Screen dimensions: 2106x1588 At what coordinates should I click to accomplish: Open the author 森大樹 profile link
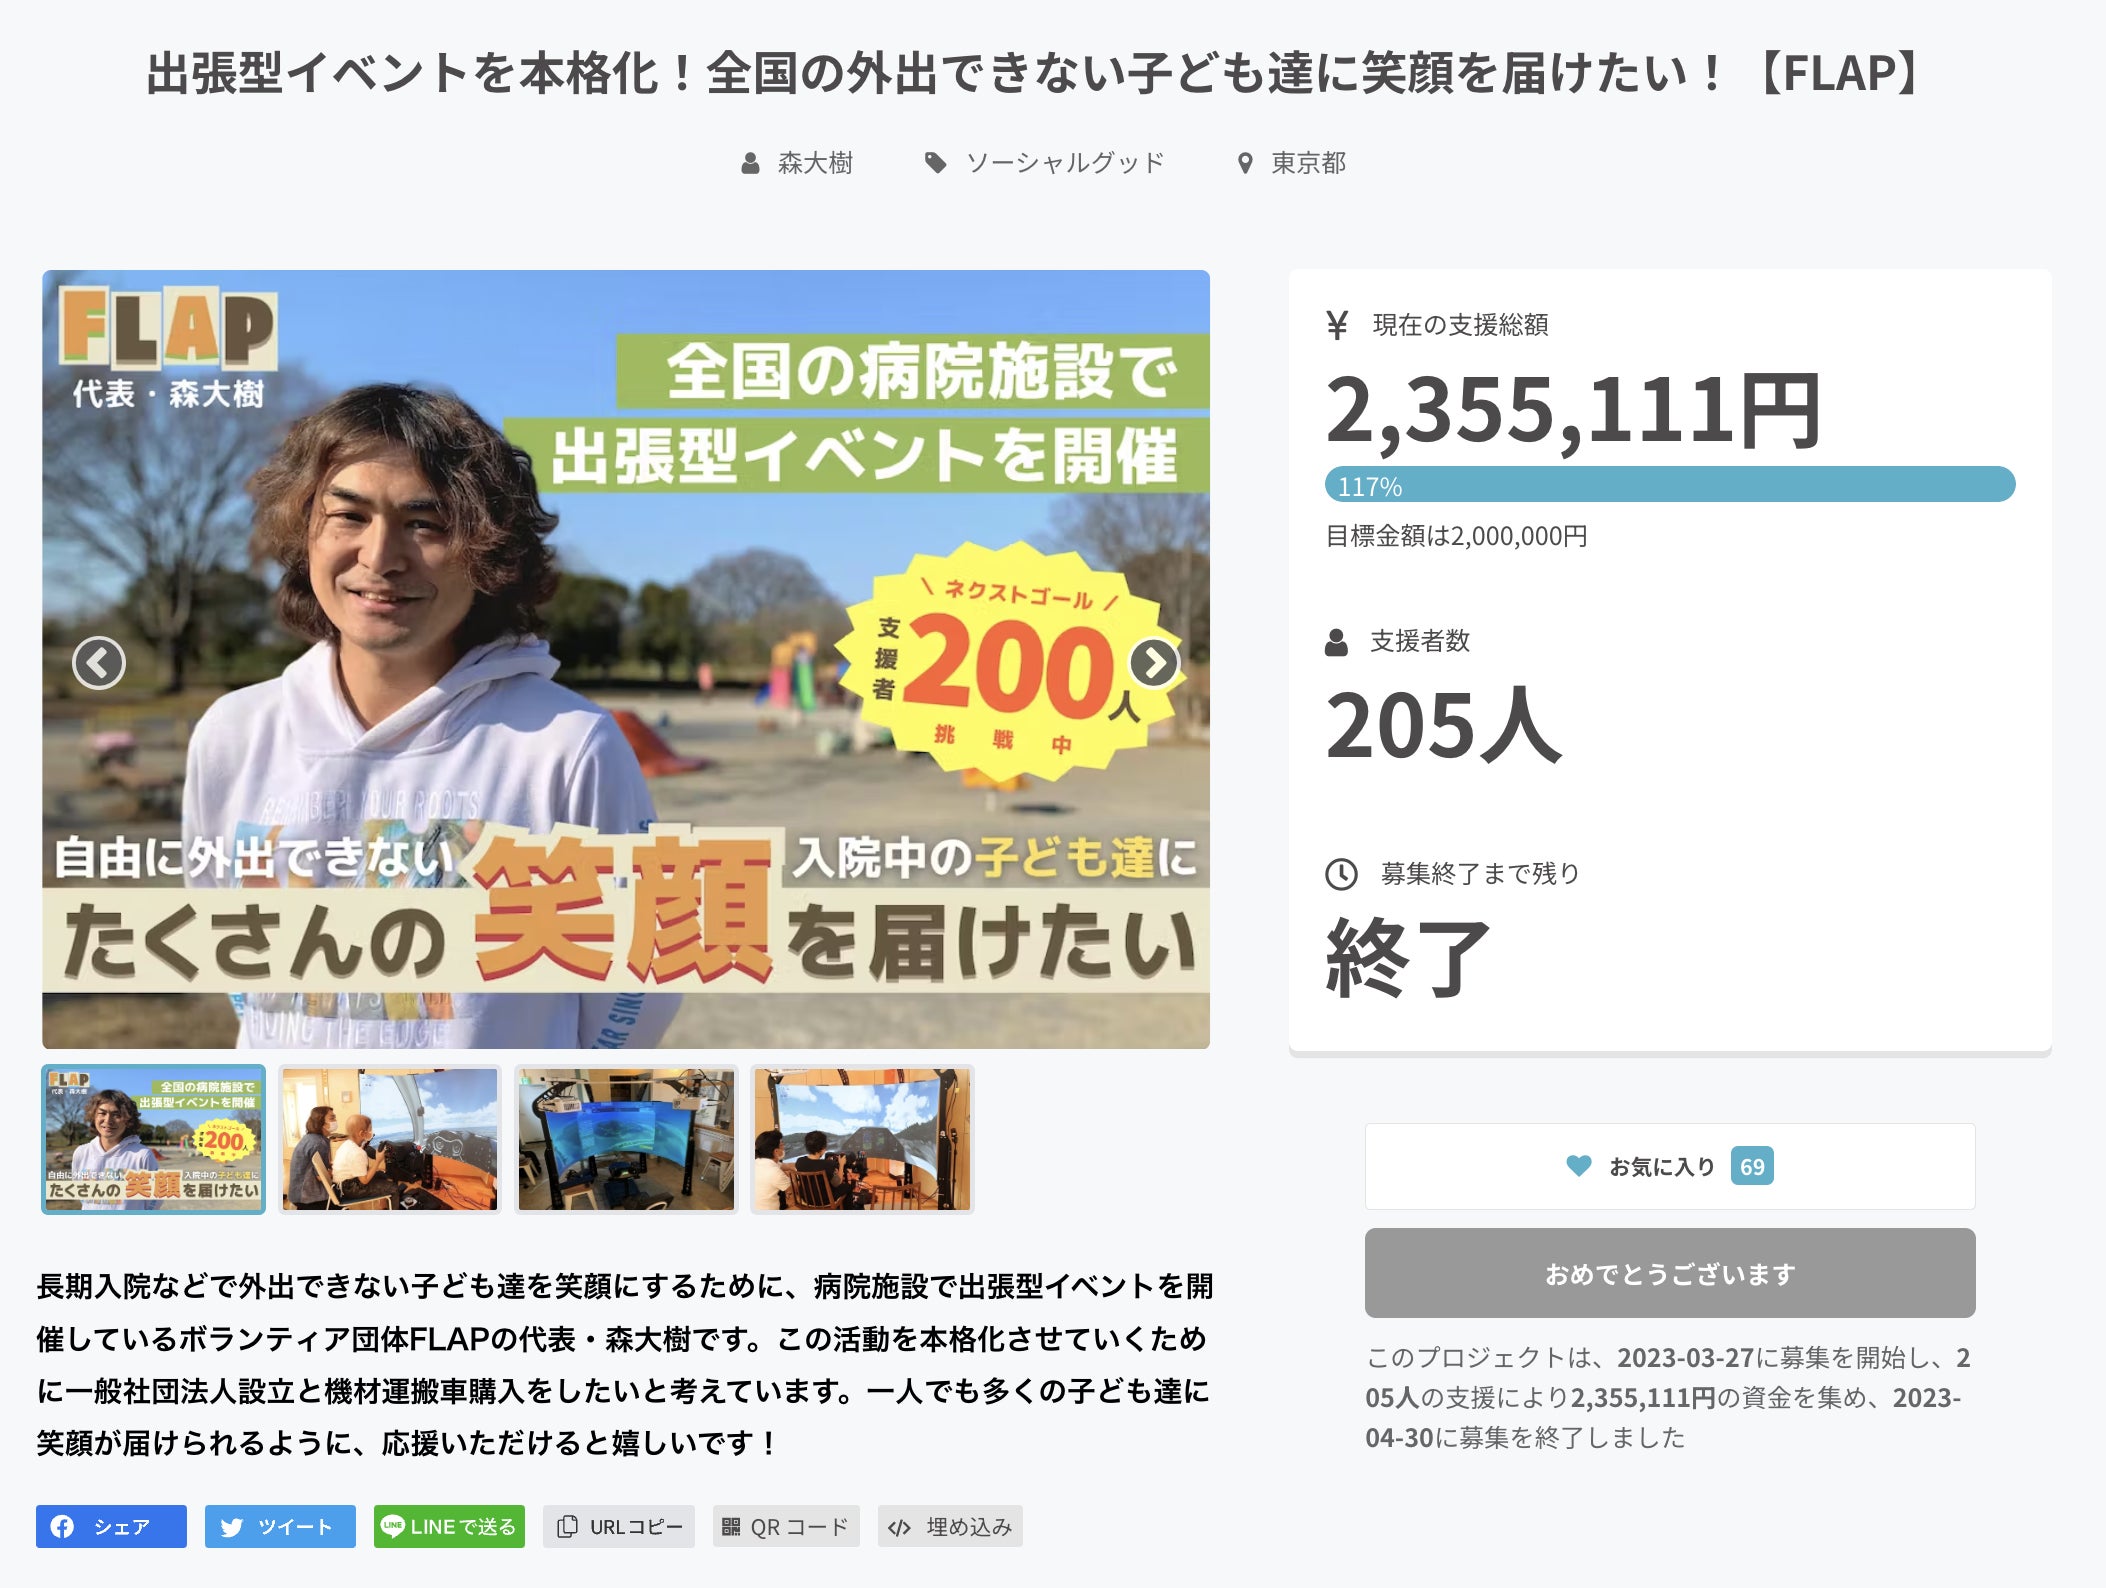pos(814,163)
